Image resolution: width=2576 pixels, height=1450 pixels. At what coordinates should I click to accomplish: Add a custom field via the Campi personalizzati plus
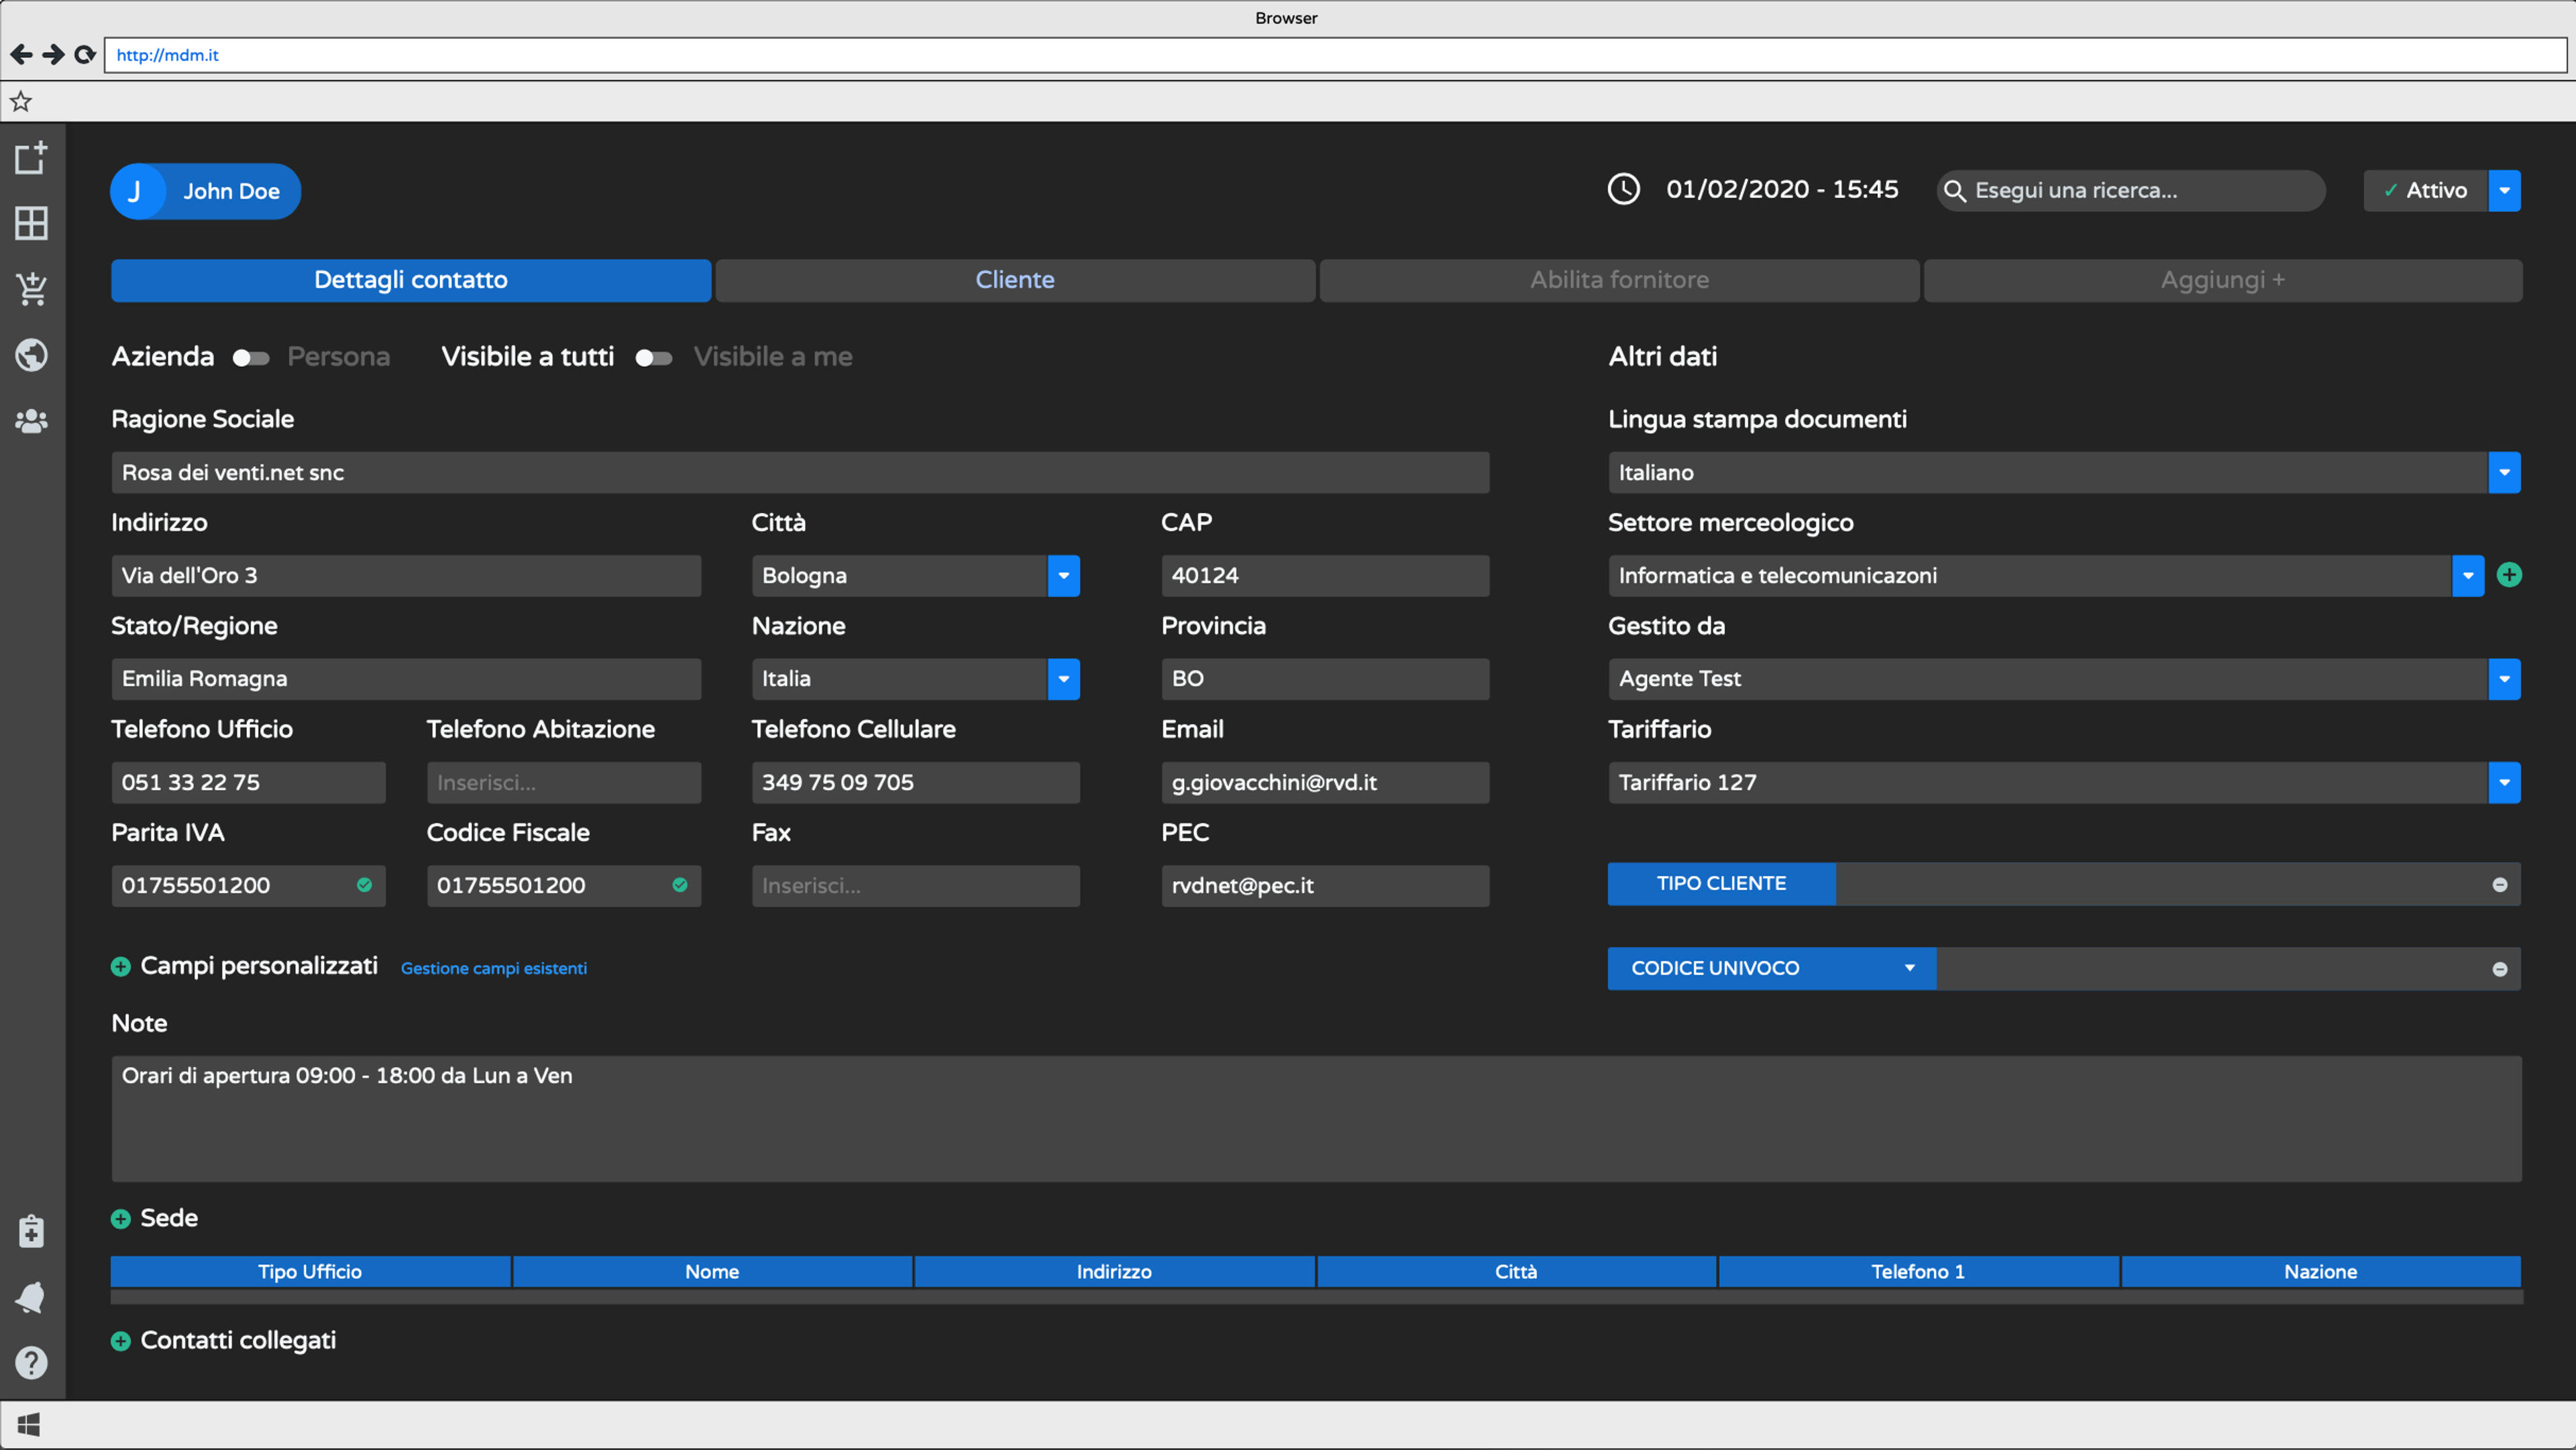pyautogui.click(x=121, y=967)
